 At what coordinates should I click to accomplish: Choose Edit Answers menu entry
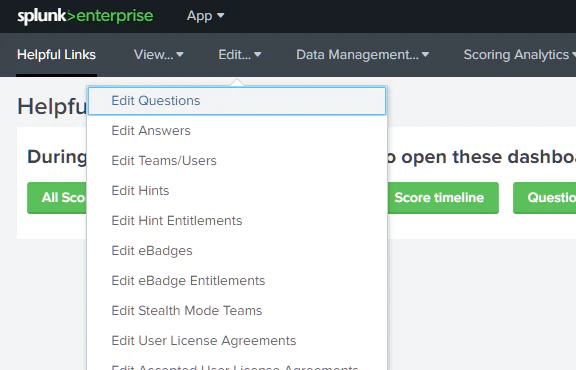pyautogui.click(x=237, y=131)
